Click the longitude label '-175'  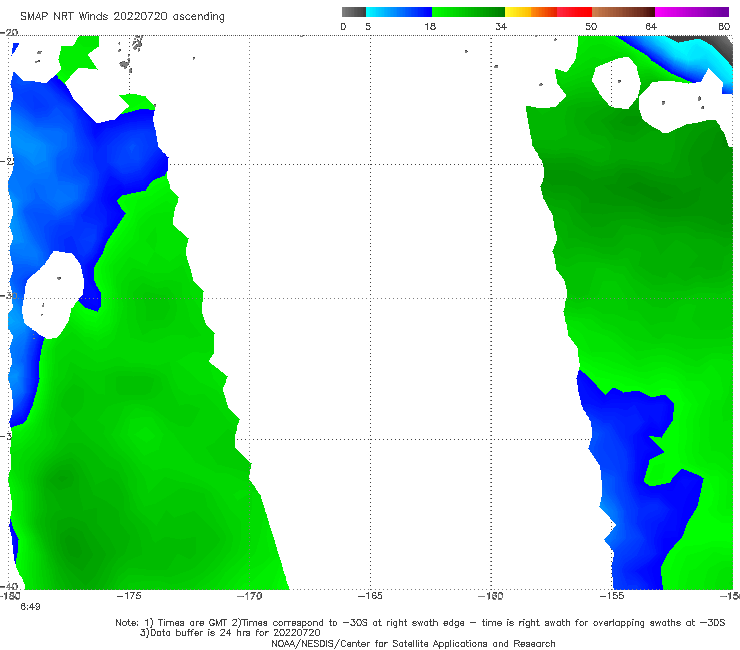point(129,596)
